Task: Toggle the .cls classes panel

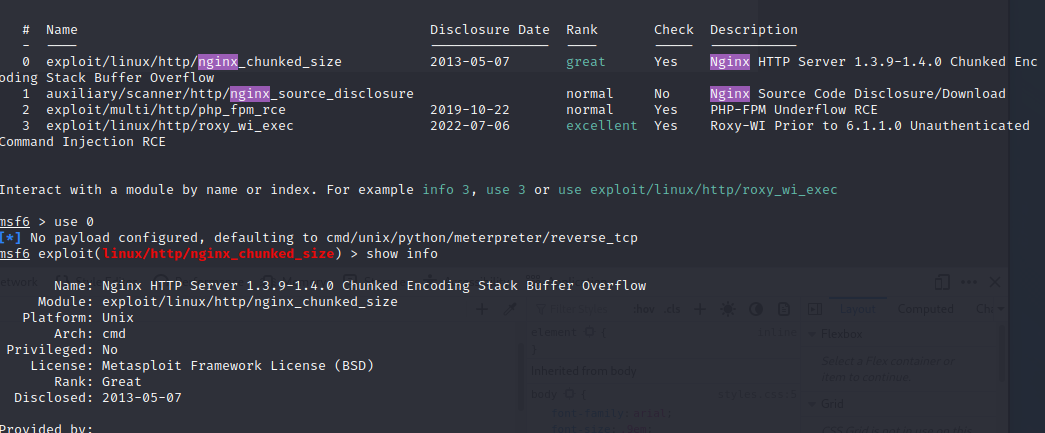Action: pos(672,309)
